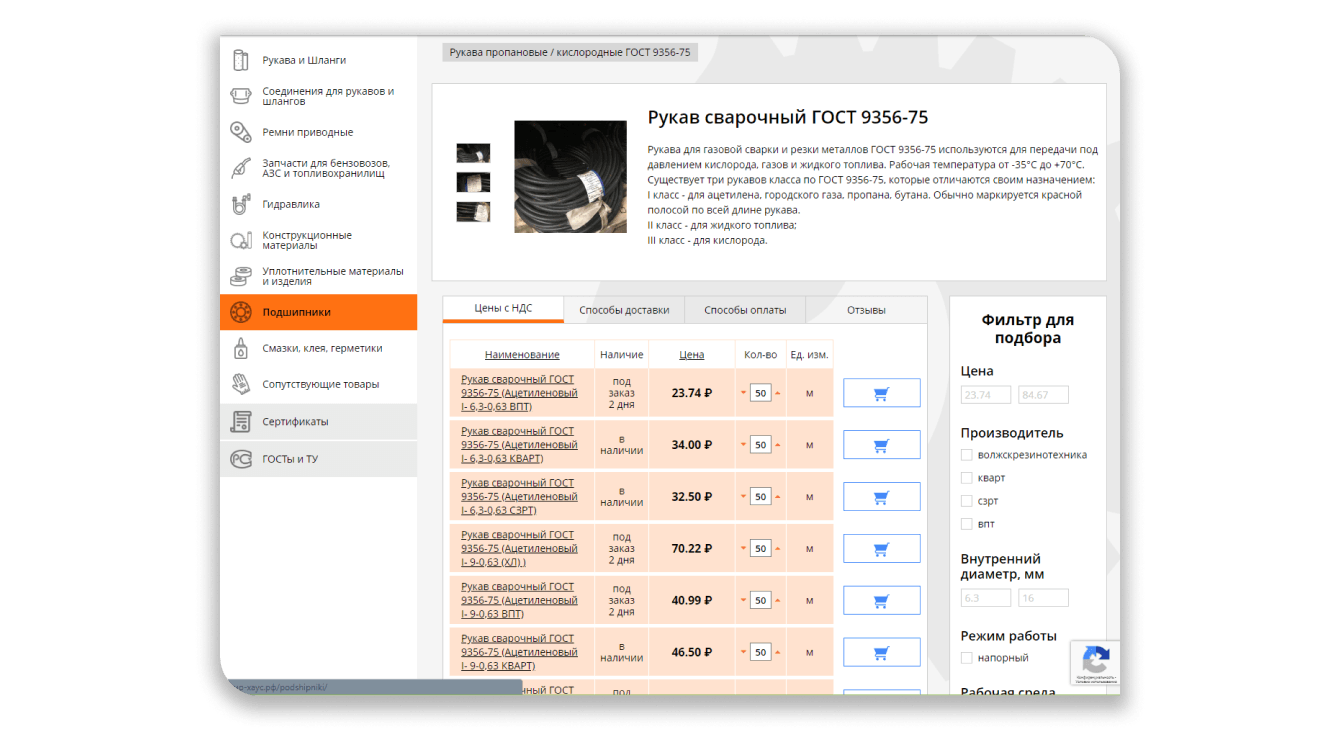This screenshot has height=731, width=1340.
Task: Open the Ремни приводные category
Action: point(308,132)
